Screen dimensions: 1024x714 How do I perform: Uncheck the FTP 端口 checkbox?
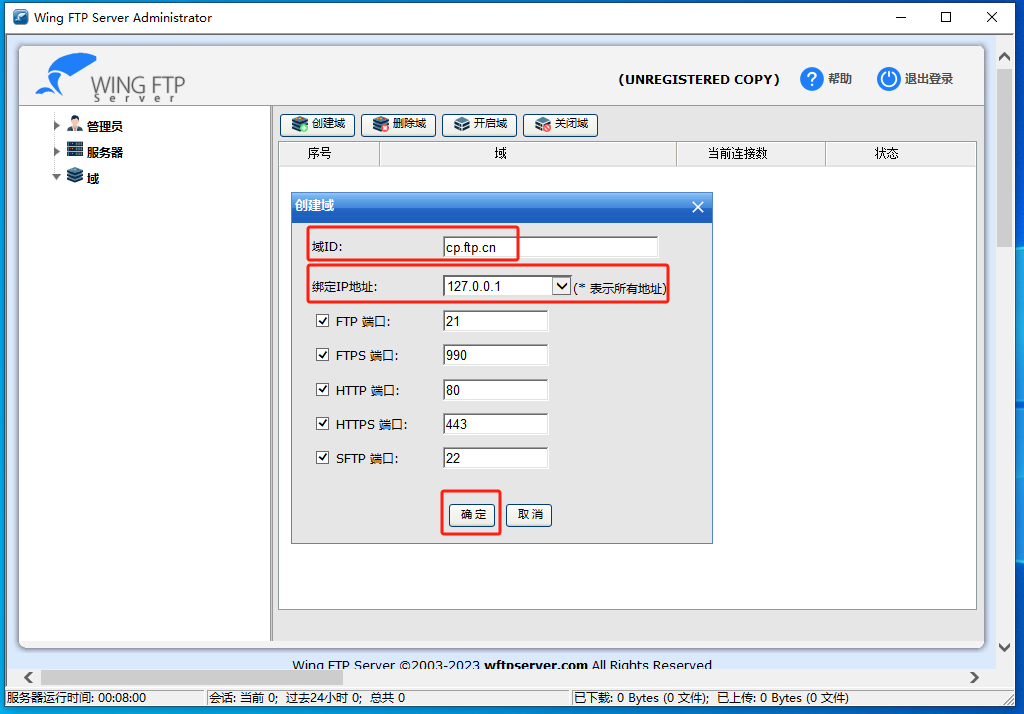(x=323, y=321)
